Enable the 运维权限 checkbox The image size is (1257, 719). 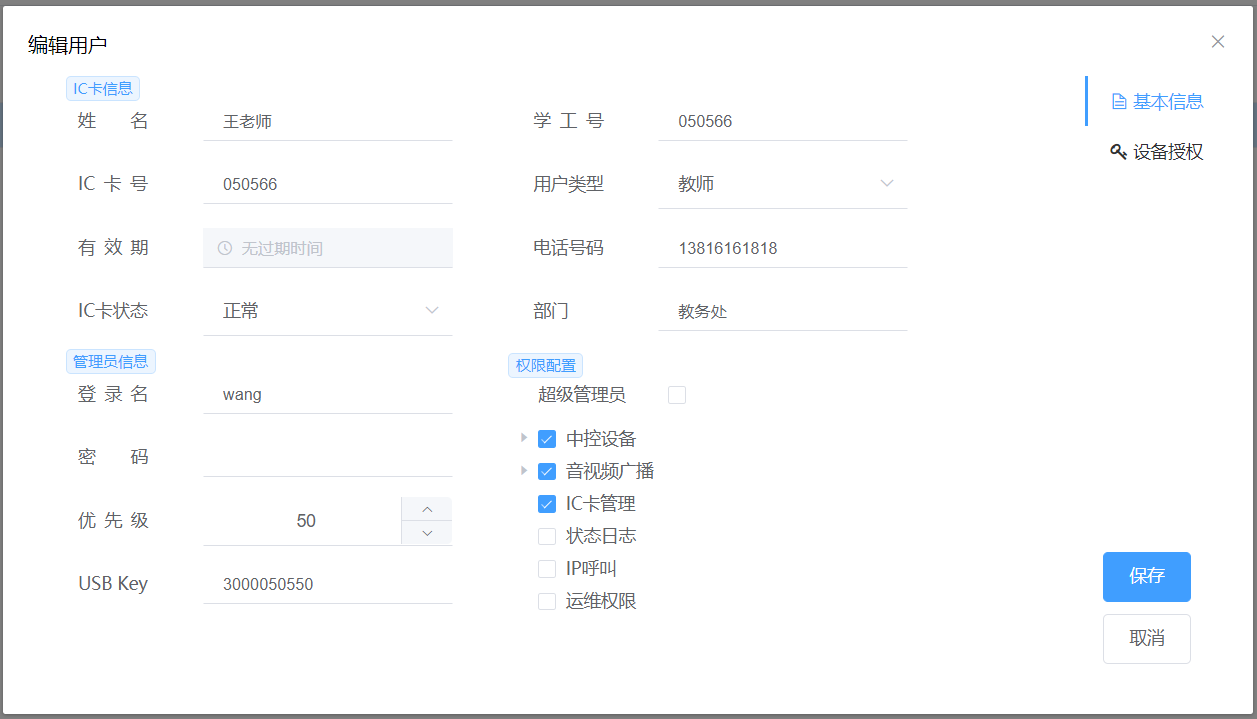(x=547, y=601)
